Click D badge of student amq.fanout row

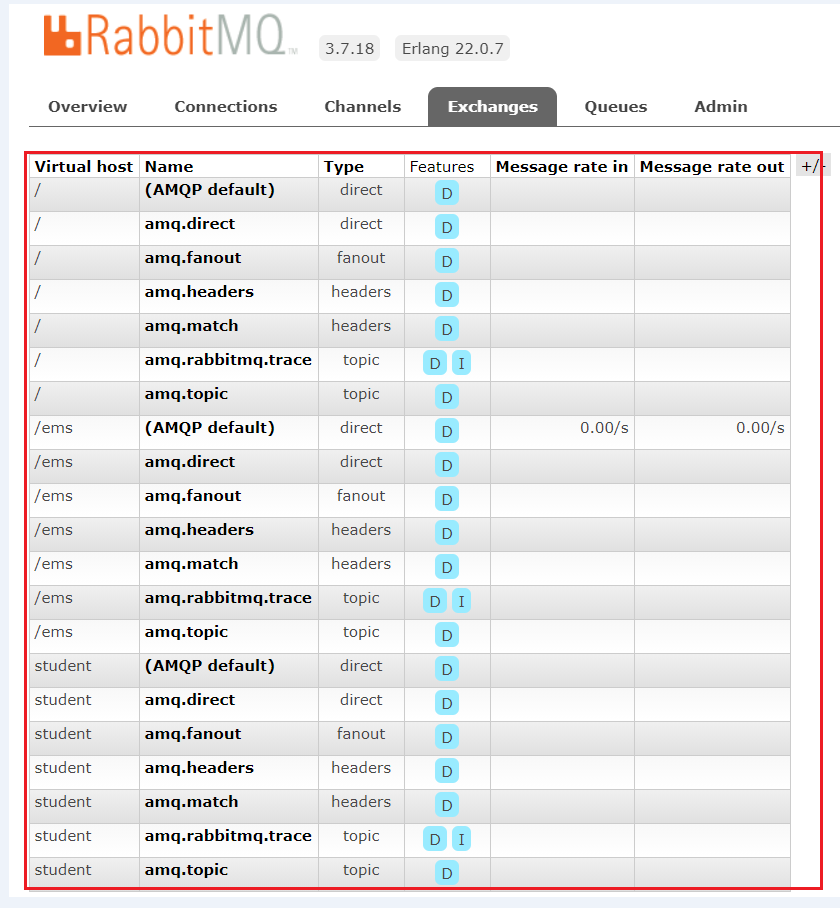tap(447, 737)
